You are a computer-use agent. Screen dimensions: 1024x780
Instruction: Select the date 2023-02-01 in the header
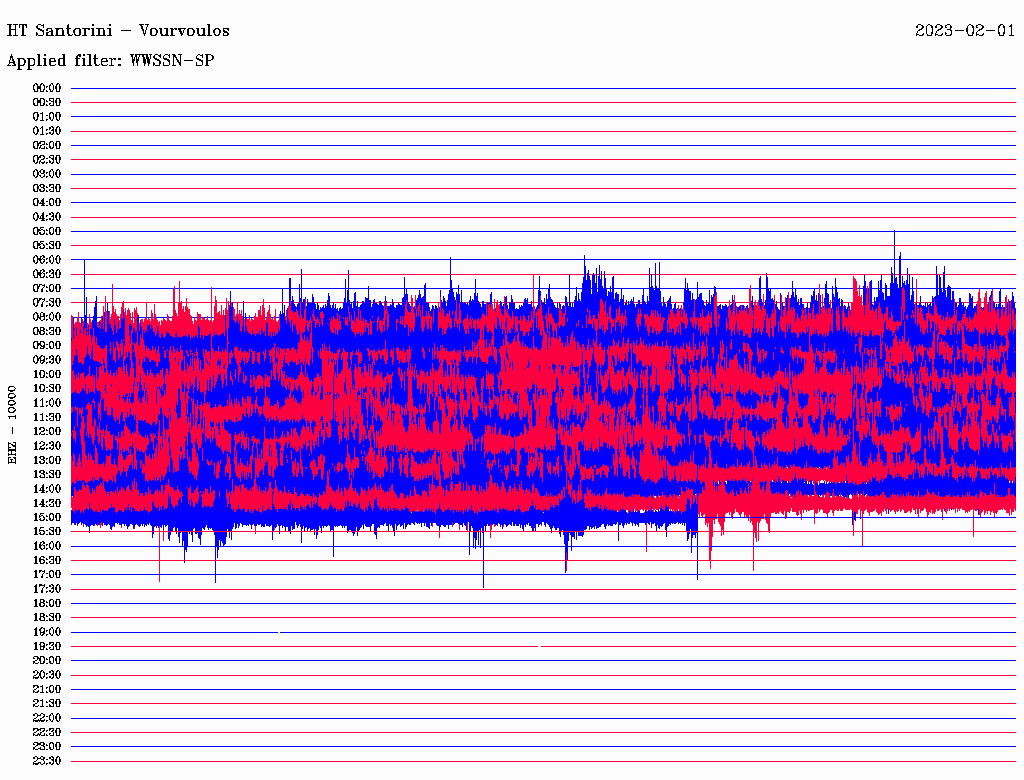click(x=964, y=31)
